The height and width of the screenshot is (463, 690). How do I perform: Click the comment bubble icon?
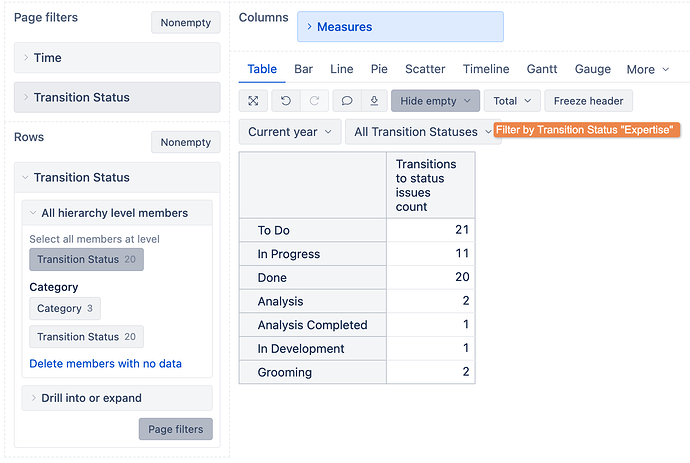tap(347, 101)
